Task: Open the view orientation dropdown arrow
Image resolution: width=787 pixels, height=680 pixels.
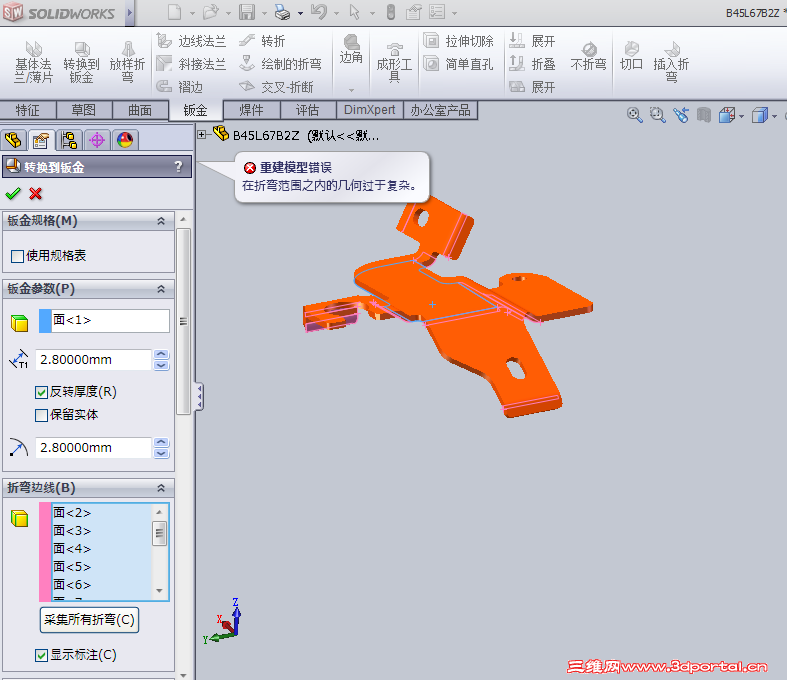Action: point(741,116)
